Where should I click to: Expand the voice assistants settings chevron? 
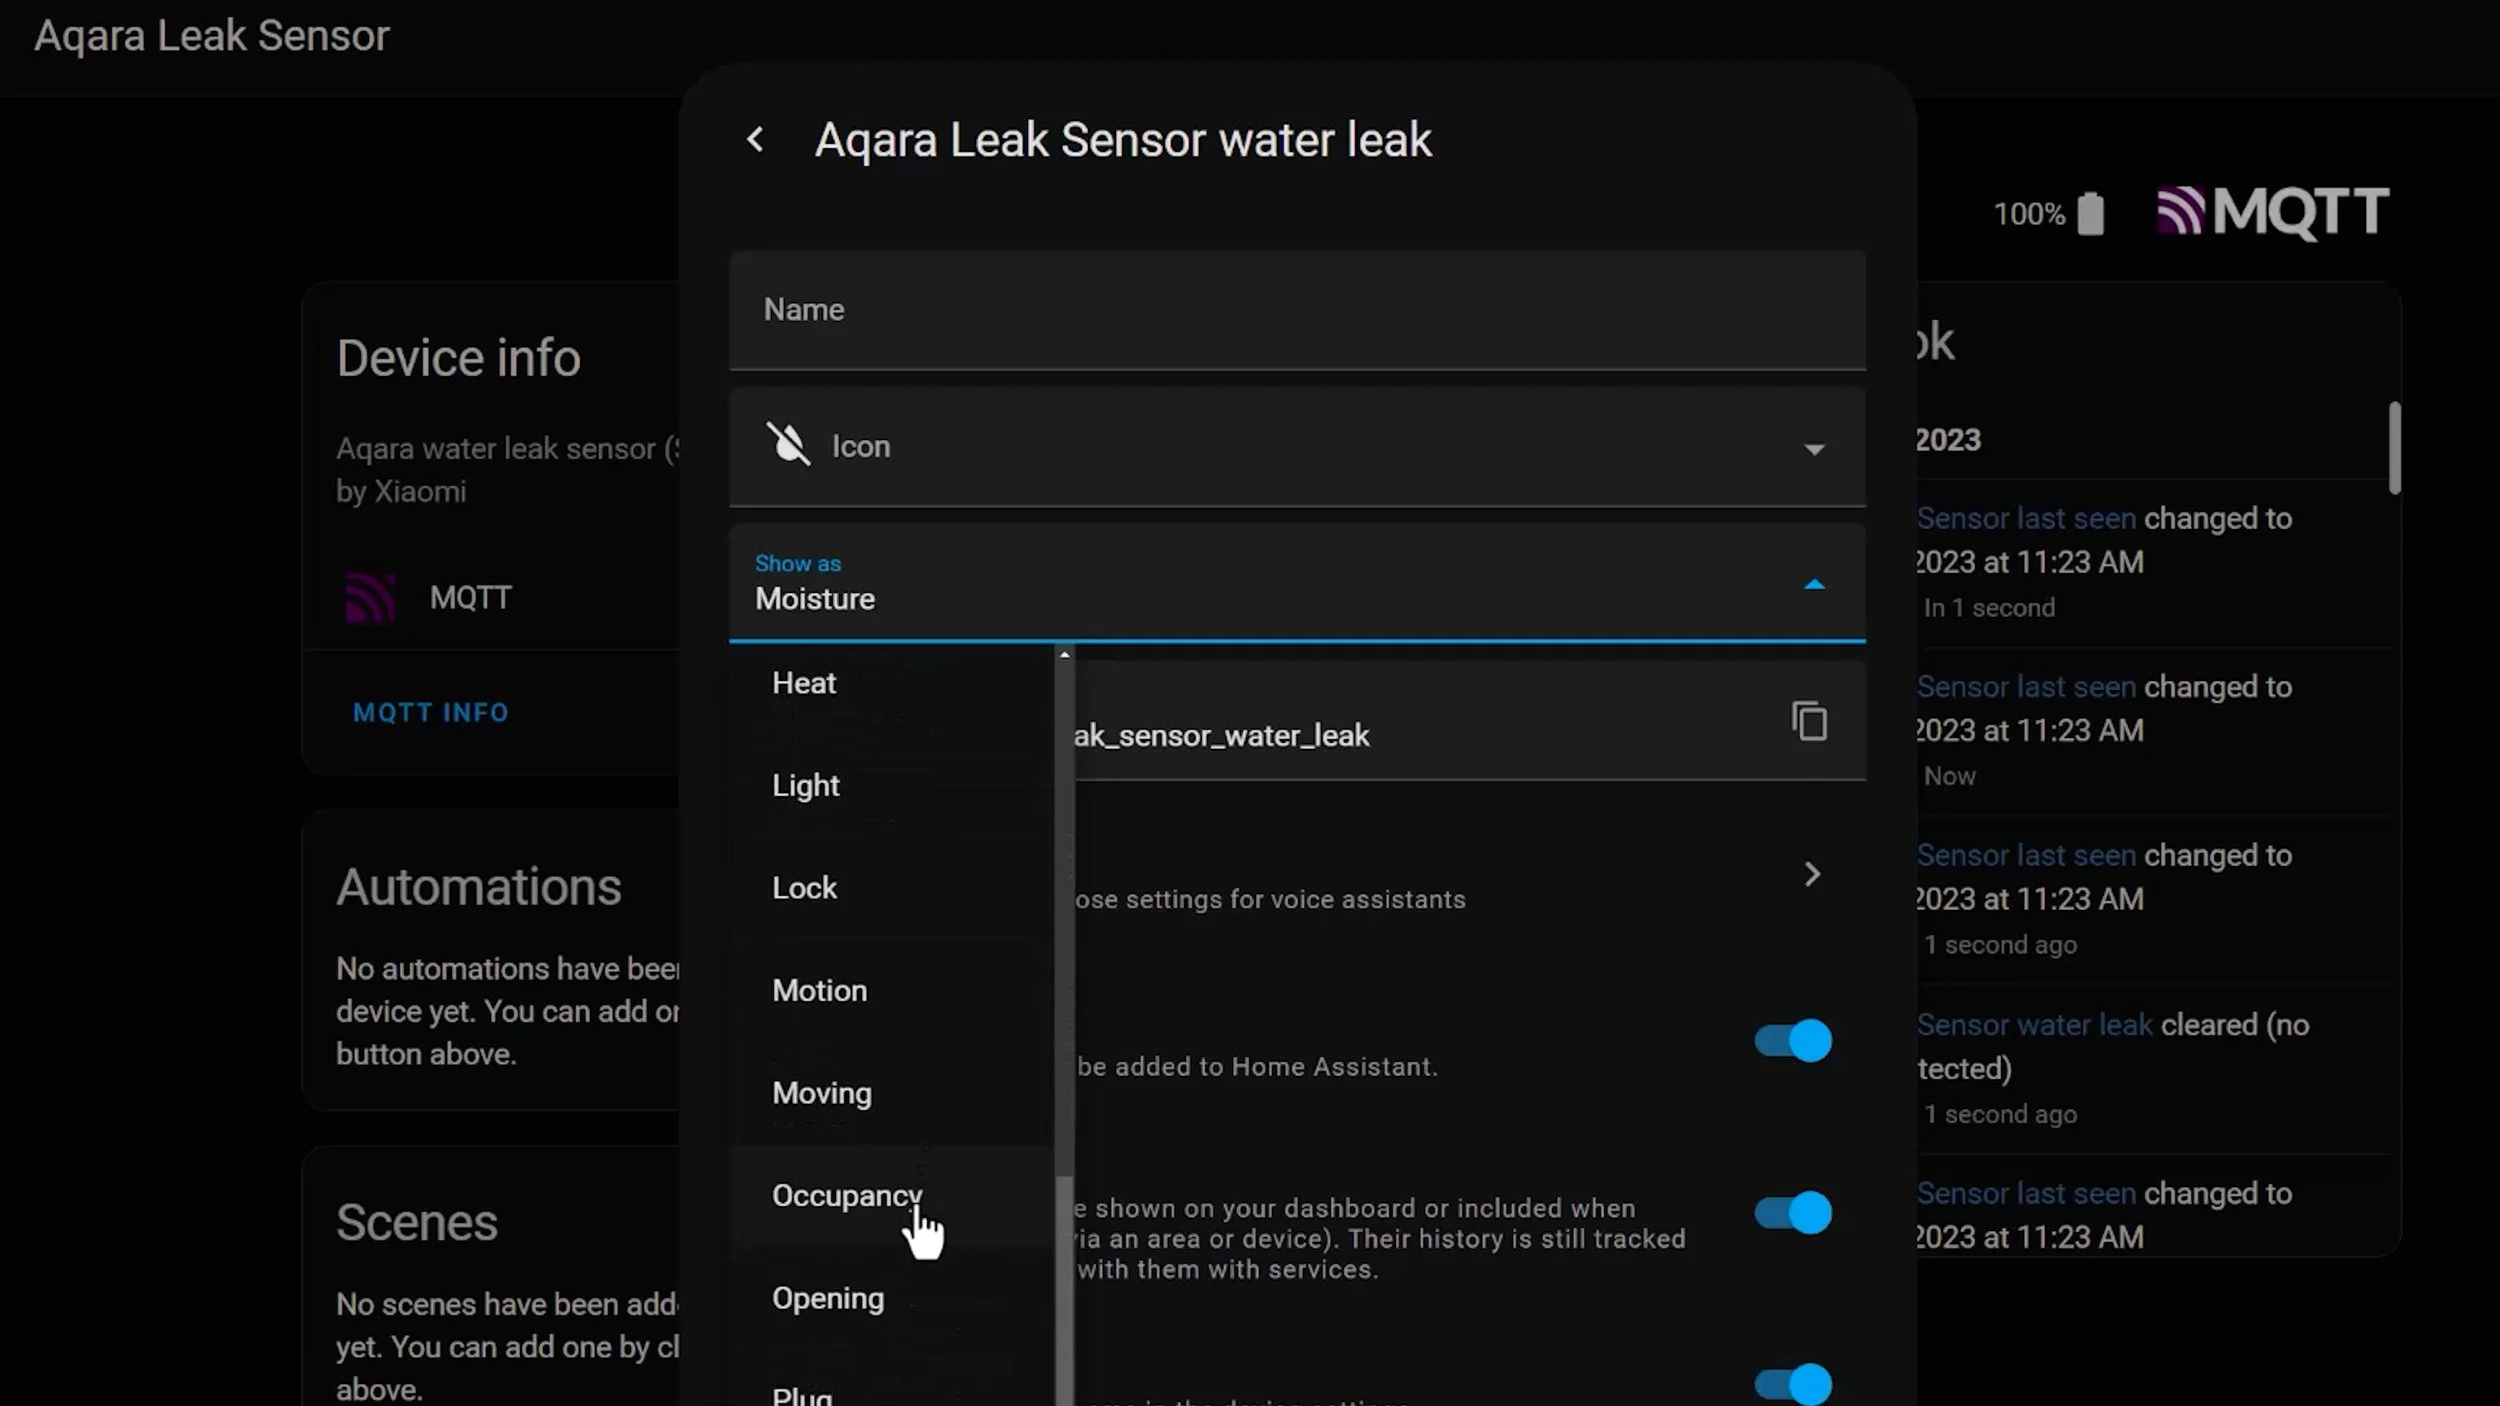(x=1813, y=874)
